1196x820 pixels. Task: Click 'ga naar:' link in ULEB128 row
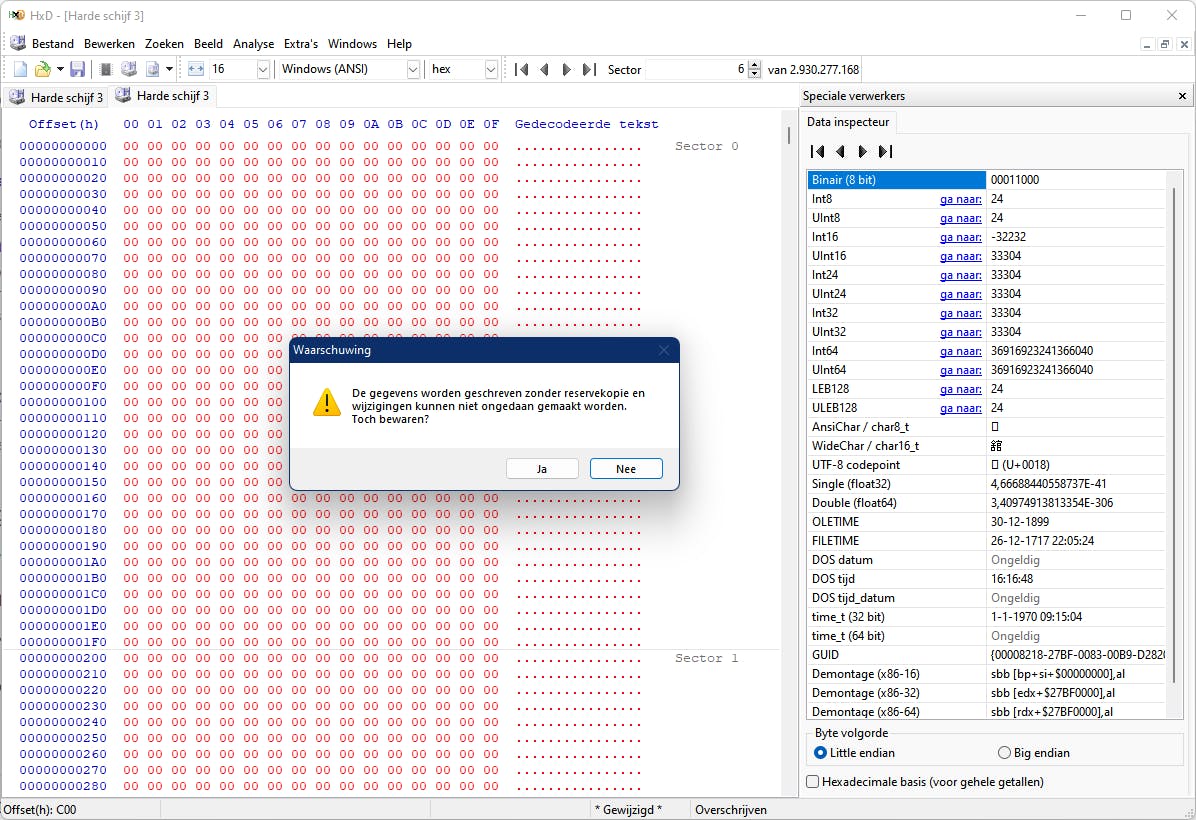tap(960, 408)
